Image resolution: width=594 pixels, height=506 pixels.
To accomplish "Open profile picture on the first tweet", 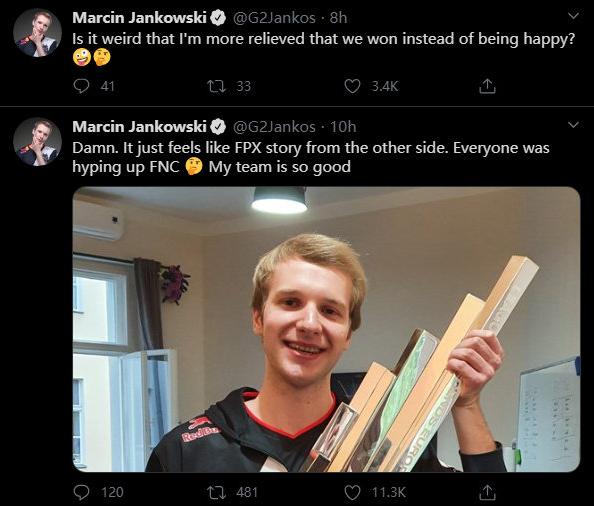I will coord(38,33).
